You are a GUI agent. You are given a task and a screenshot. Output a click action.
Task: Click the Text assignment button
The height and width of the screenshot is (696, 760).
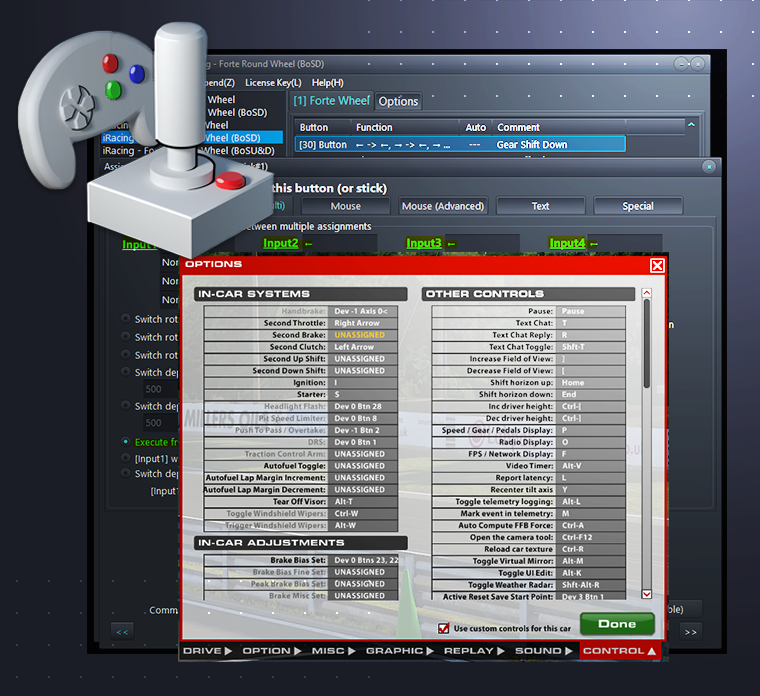click(540, 206)
